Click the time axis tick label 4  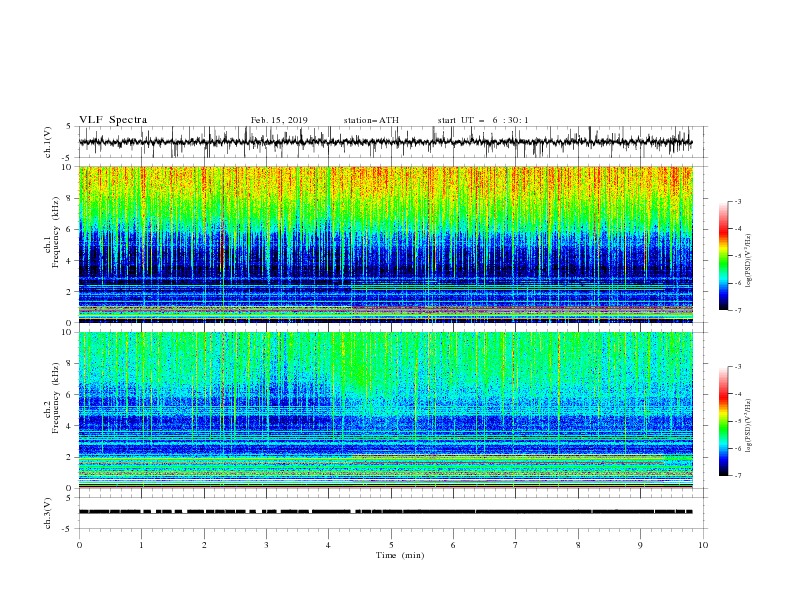tap(328, 545)
